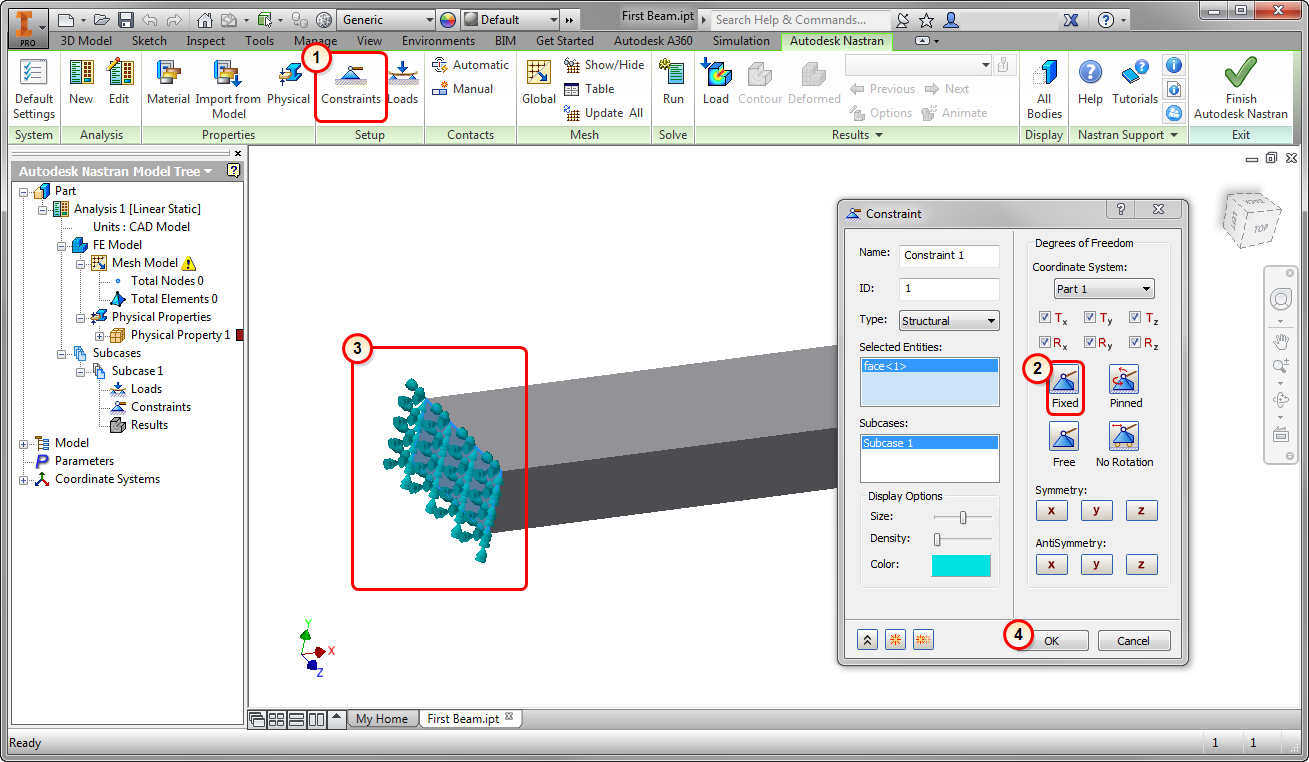The height and width of the screenshot is (762, 1309).
Task: Open the Loads tool in Setup
Action: 403,82
